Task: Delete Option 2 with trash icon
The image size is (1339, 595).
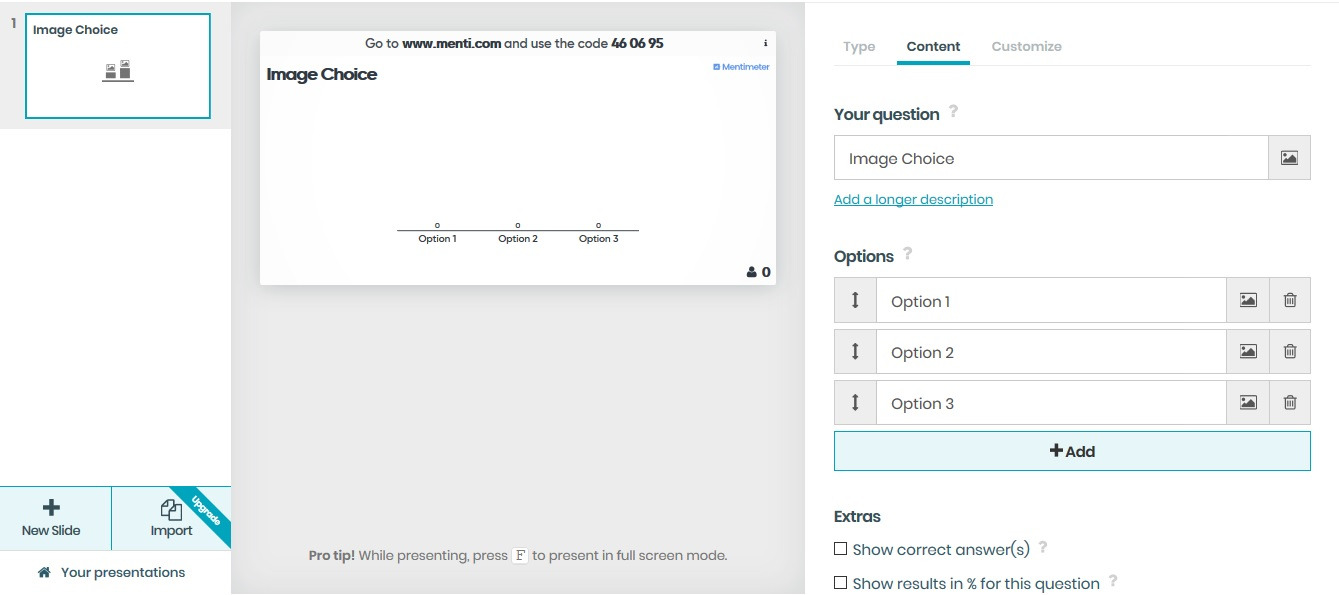Action: [x=1290, y=351]
